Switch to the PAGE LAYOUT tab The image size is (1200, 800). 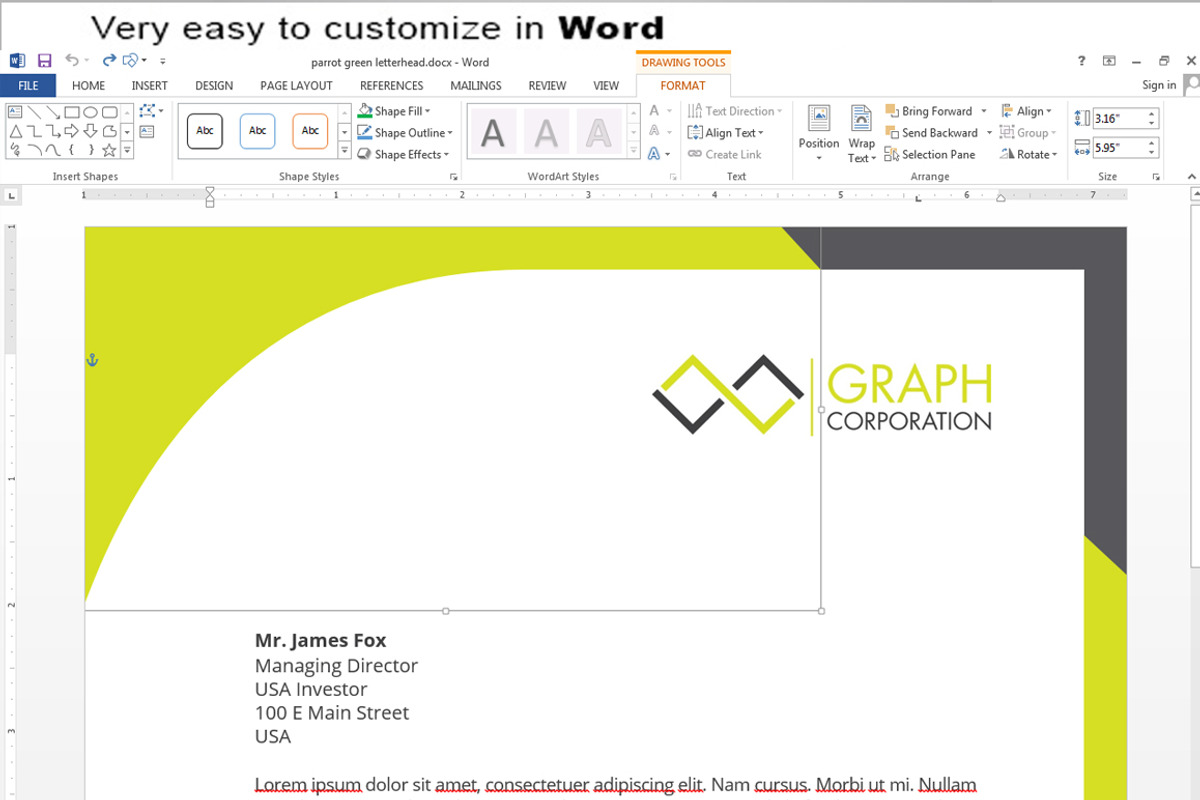296,86
